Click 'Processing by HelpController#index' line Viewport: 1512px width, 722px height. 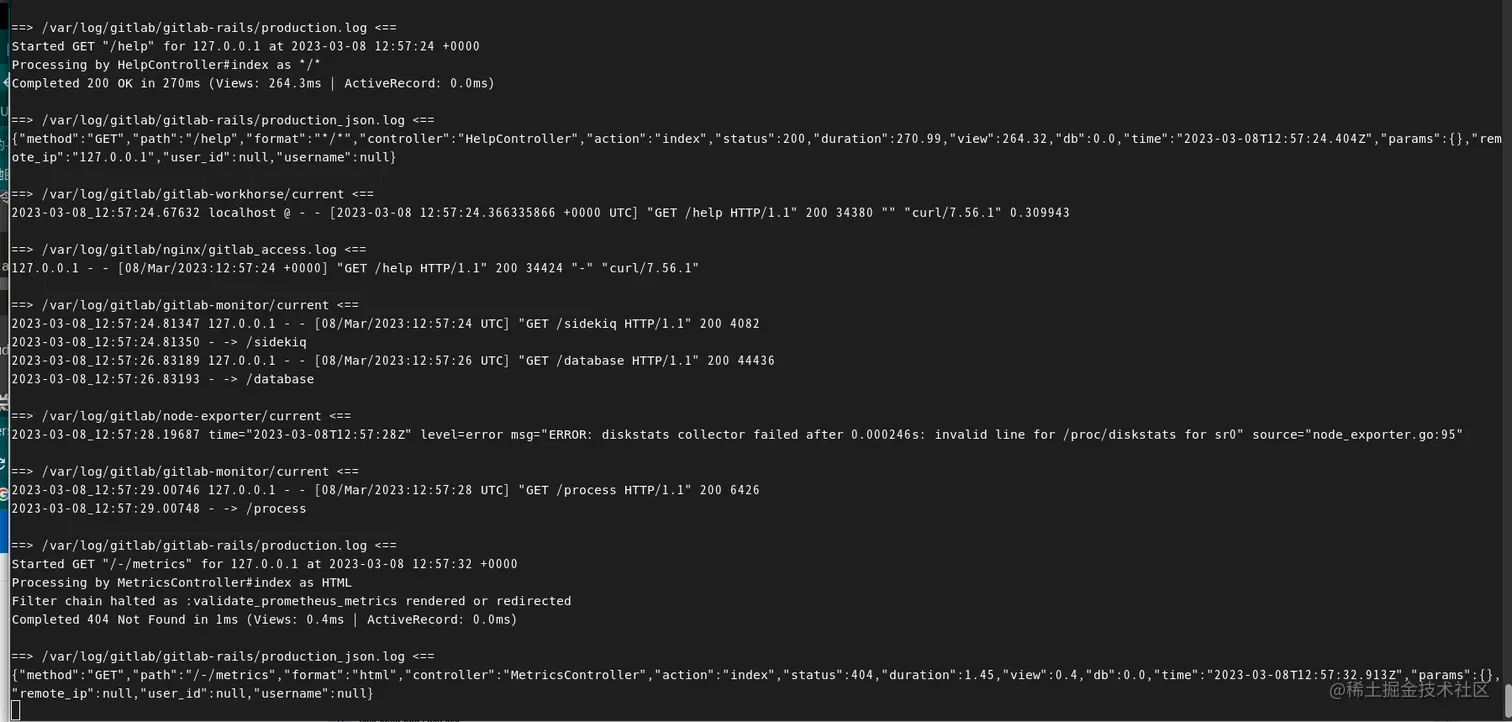pyautogui.click(x=166, y=65)
